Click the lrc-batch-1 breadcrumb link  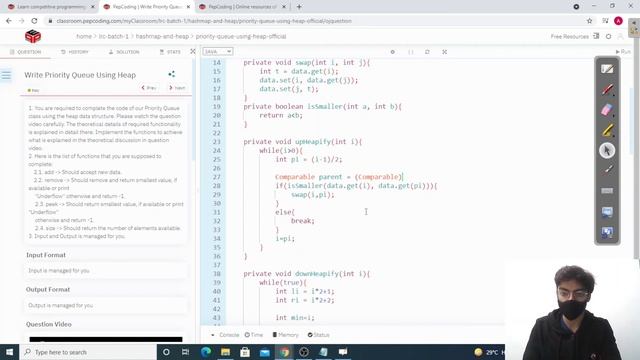[113, 36]
